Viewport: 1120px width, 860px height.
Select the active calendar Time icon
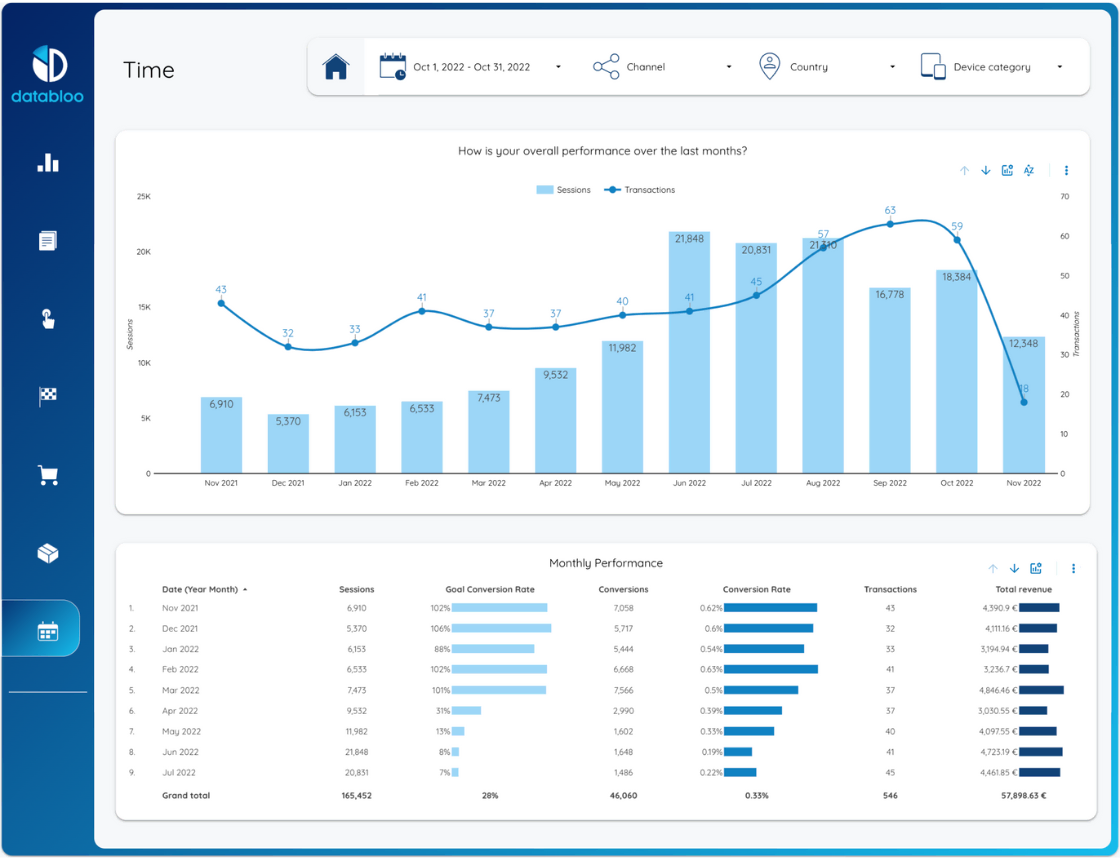(46, 628)
